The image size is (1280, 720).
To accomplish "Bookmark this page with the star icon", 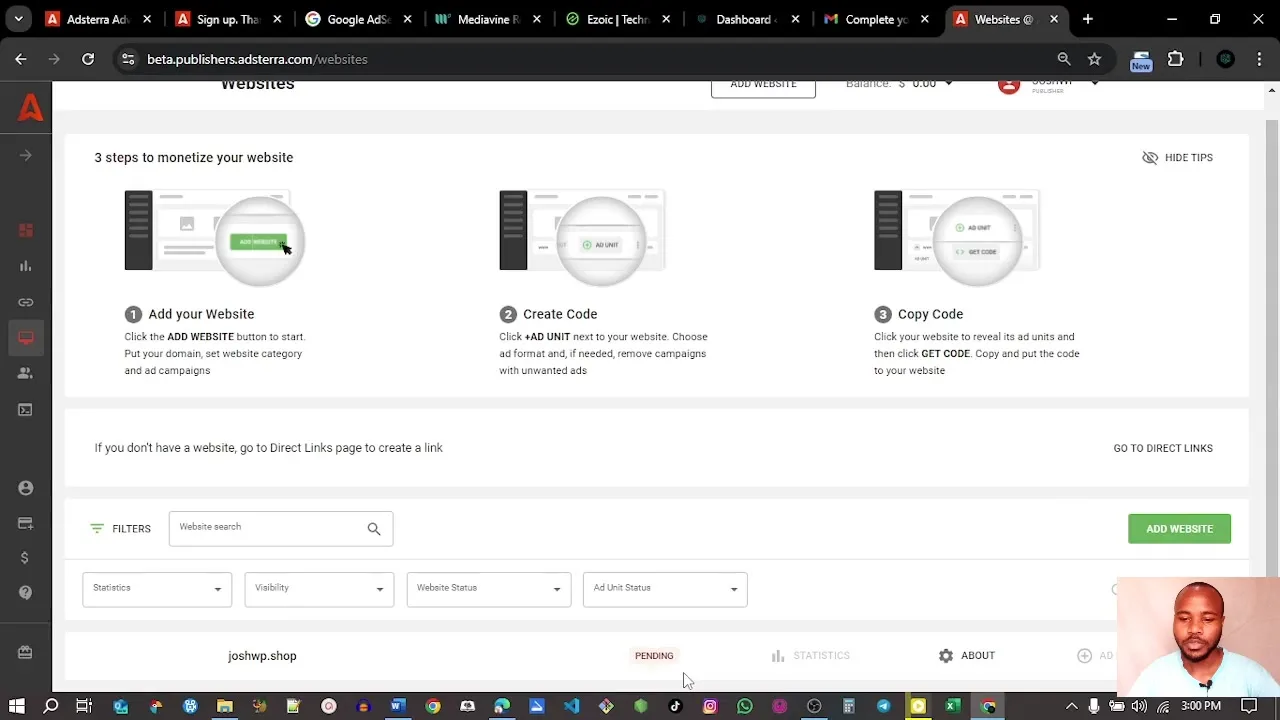I will [x=1095, y=59].
